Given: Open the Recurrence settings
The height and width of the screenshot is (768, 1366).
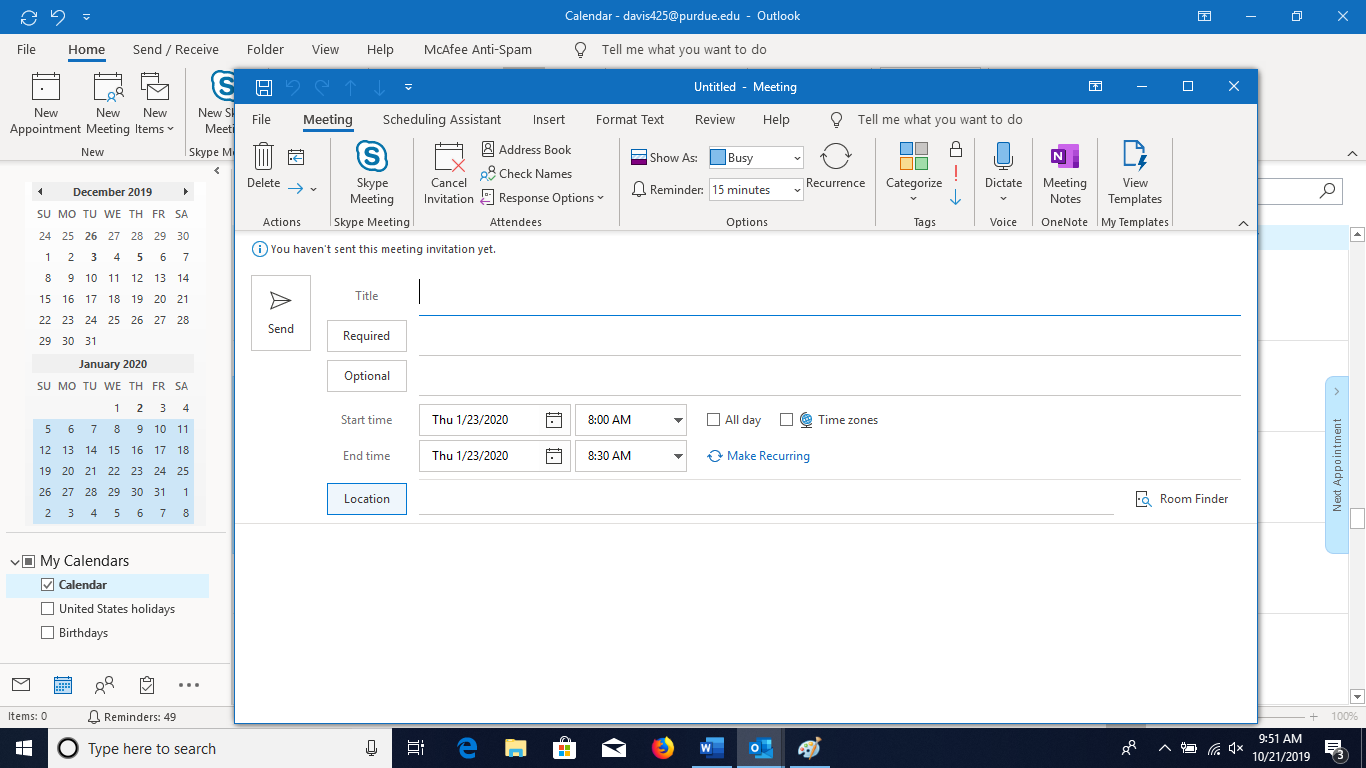Looking at the screenshot, I should pyautogui.click(x=836, y=170).
